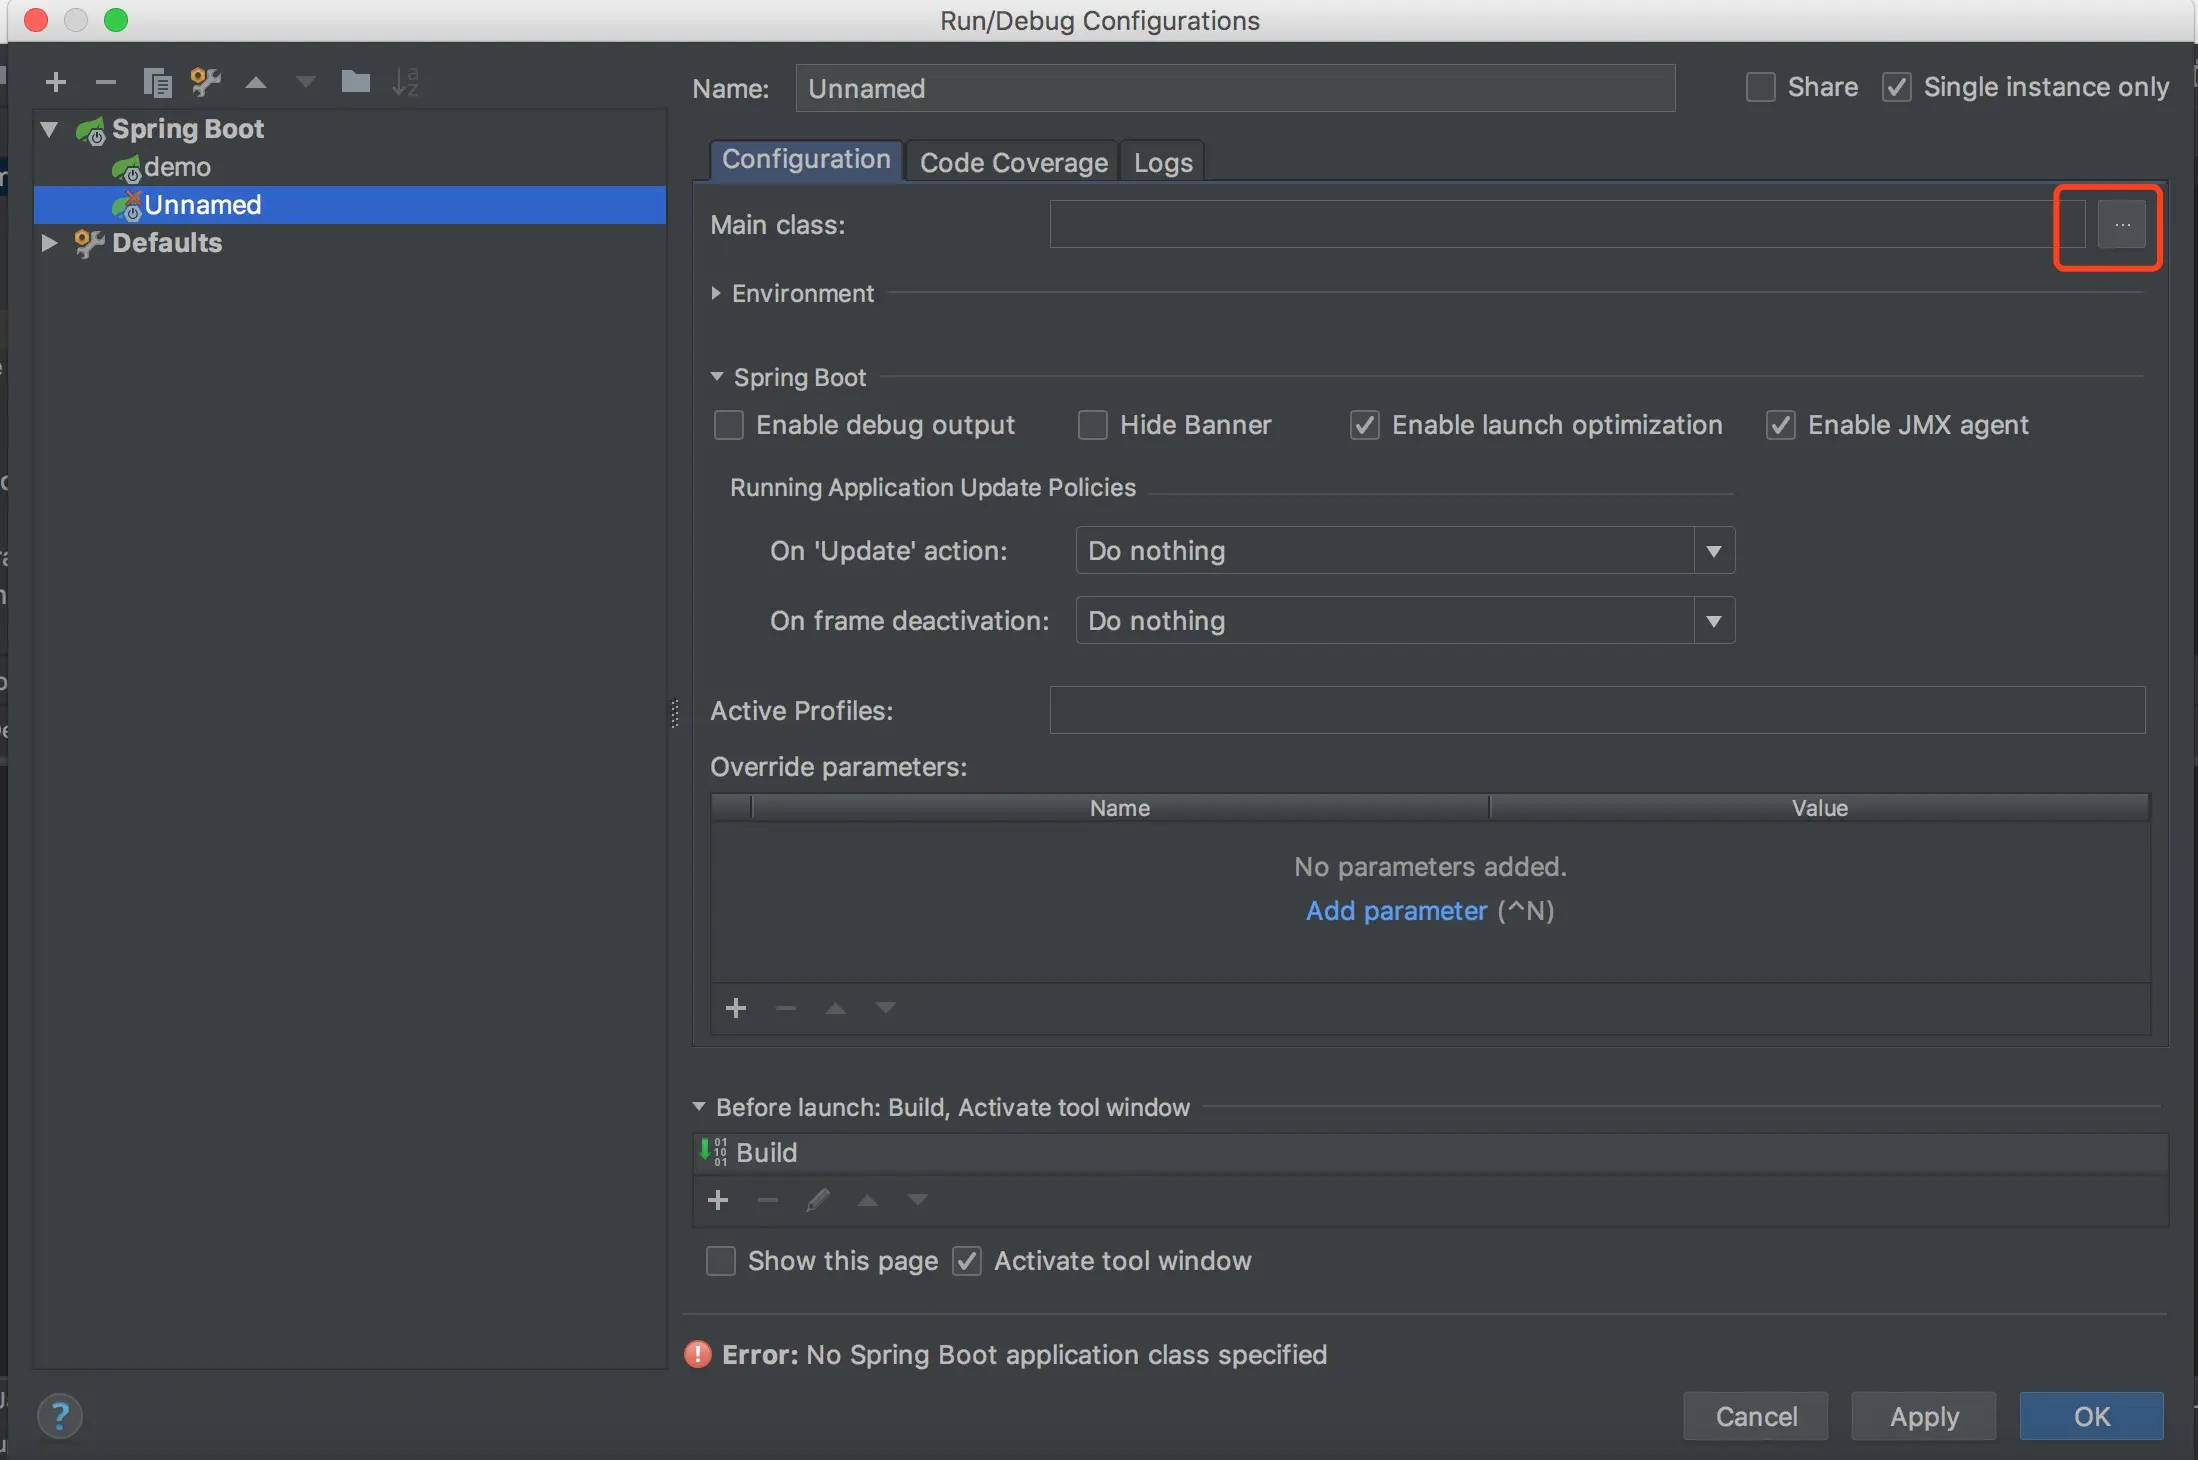Click the create new folder icon
Image resolution: width=2198 pixels, height=1460 pixels.
pos(355,82)
